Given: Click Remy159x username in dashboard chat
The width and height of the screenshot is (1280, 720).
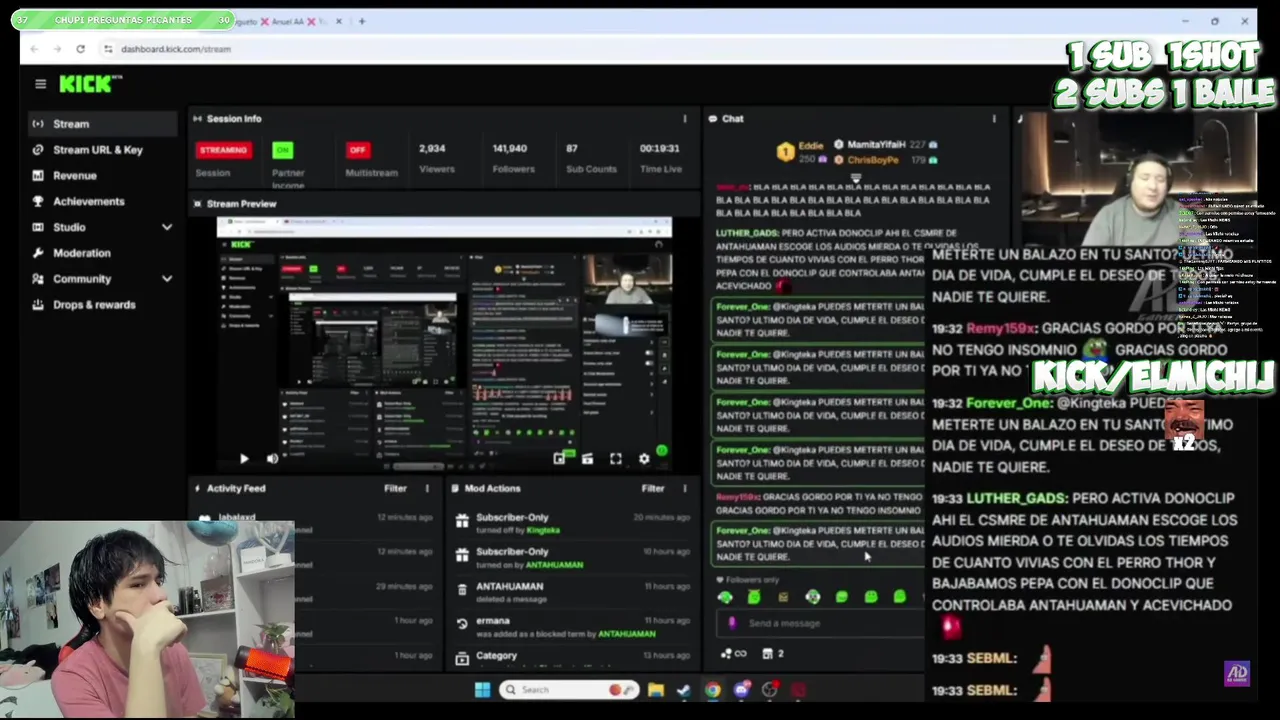Looking at the screenshot, I should (x=738, y=497).
